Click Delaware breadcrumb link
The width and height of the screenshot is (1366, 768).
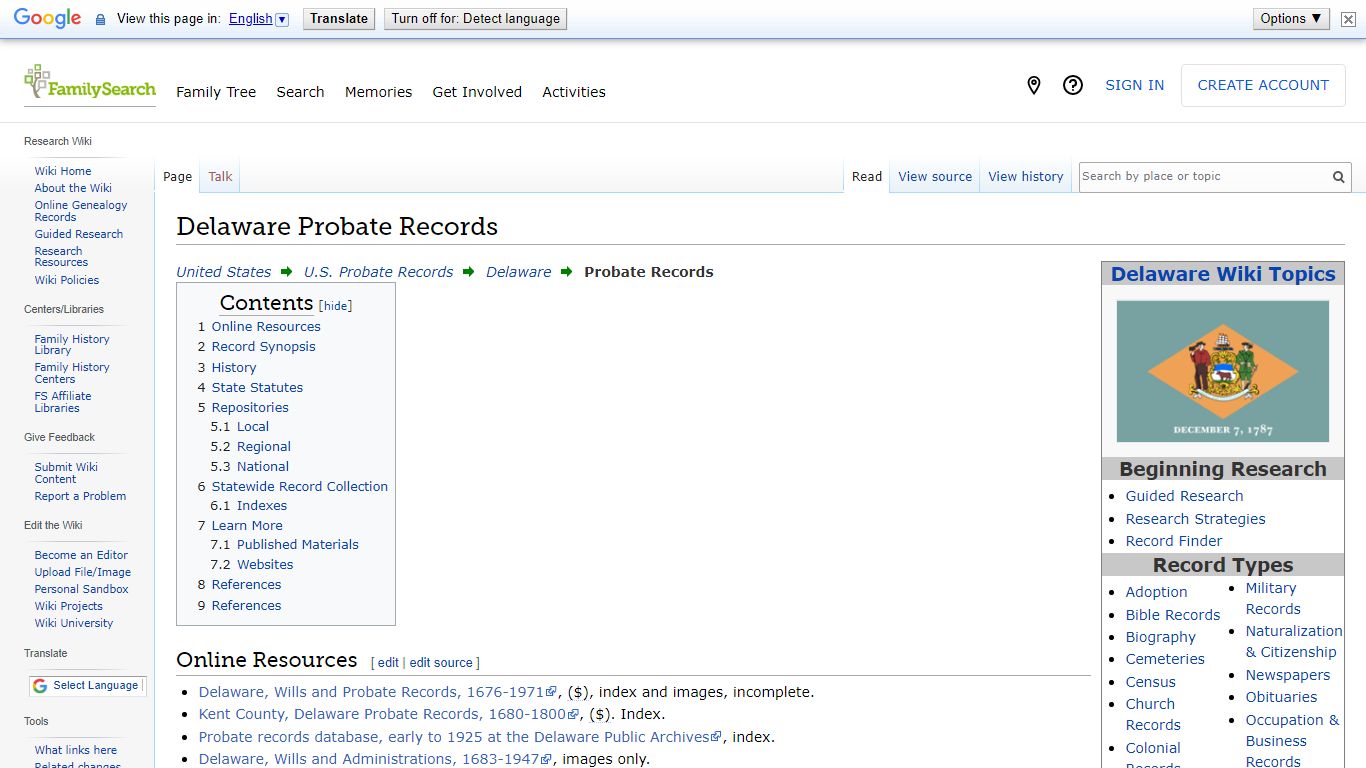pyautogui.click(x=519, y=272)
